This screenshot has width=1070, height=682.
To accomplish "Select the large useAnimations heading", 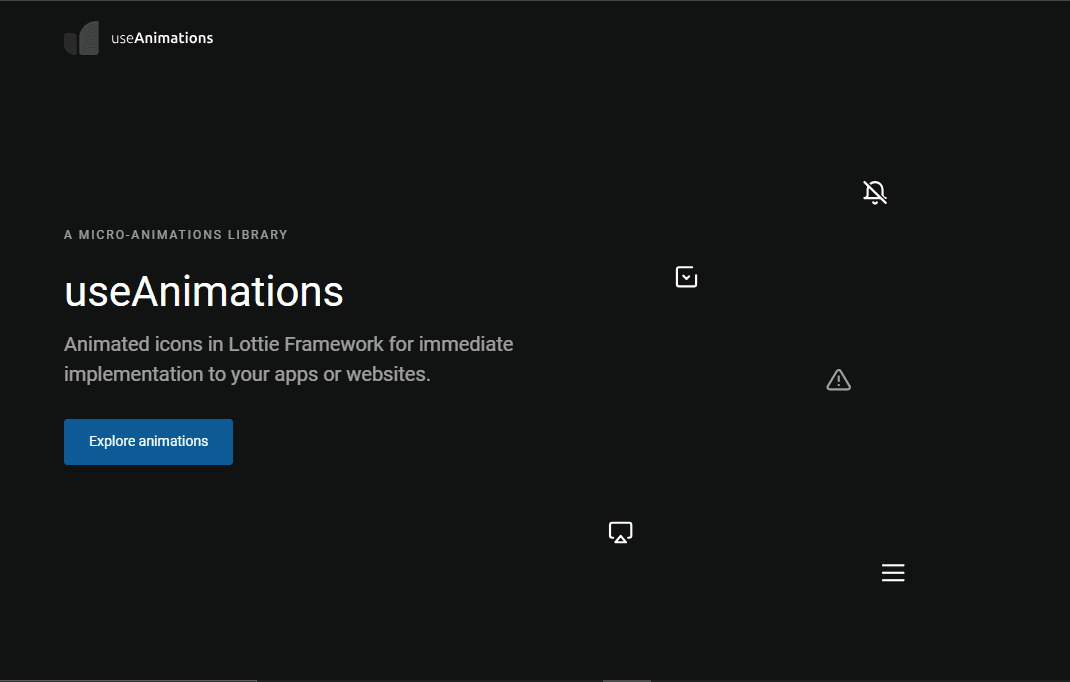I will 203,292.
